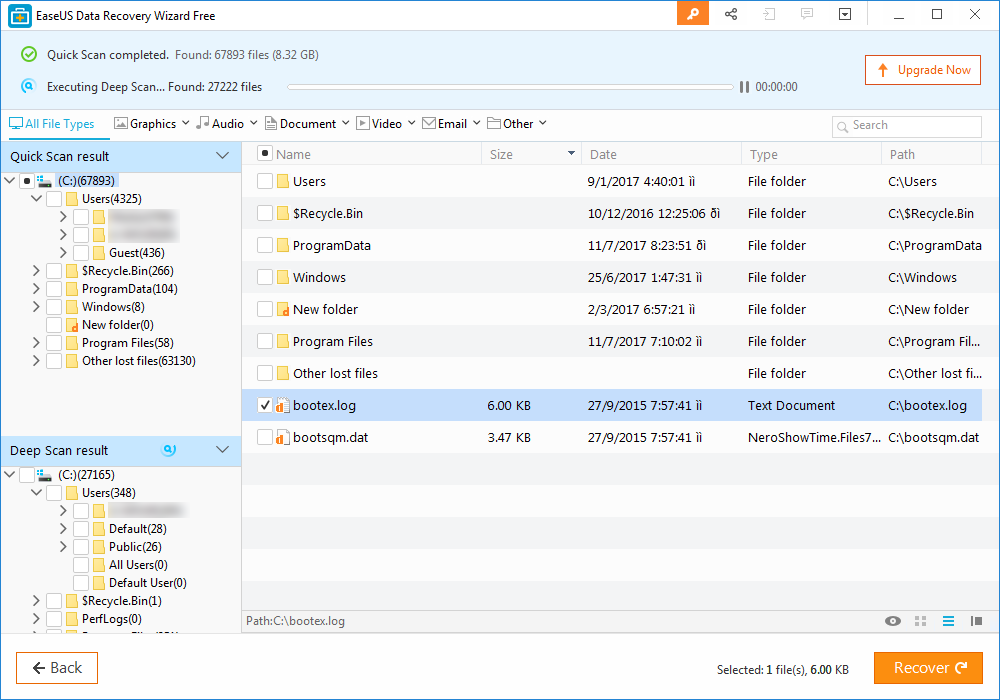This screenshot has width=1000, height=700.
Task: Select the Program Files row in list
Action: pos(612,342)
